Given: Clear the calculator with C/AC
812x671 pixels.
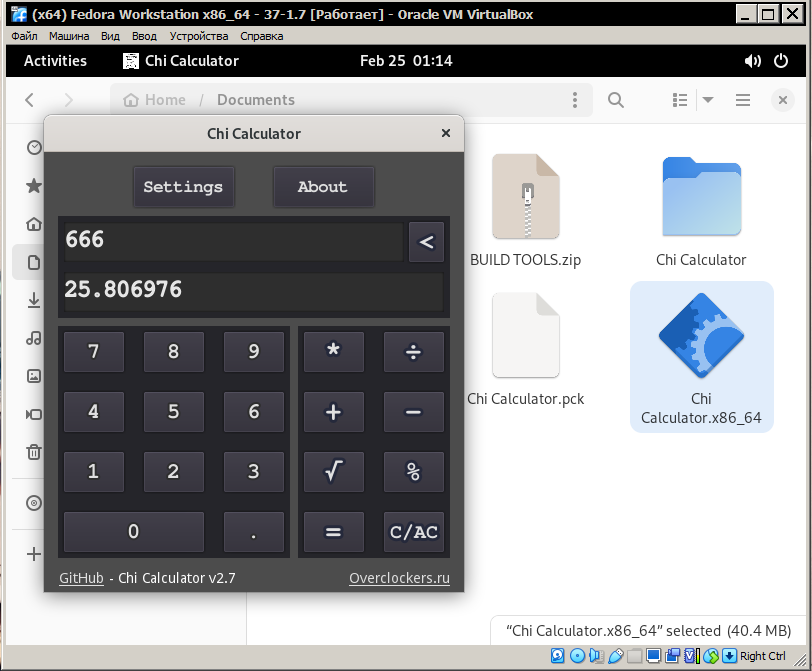Looking at the screenshot, I should pyautogui.click(x=414, y=532).
